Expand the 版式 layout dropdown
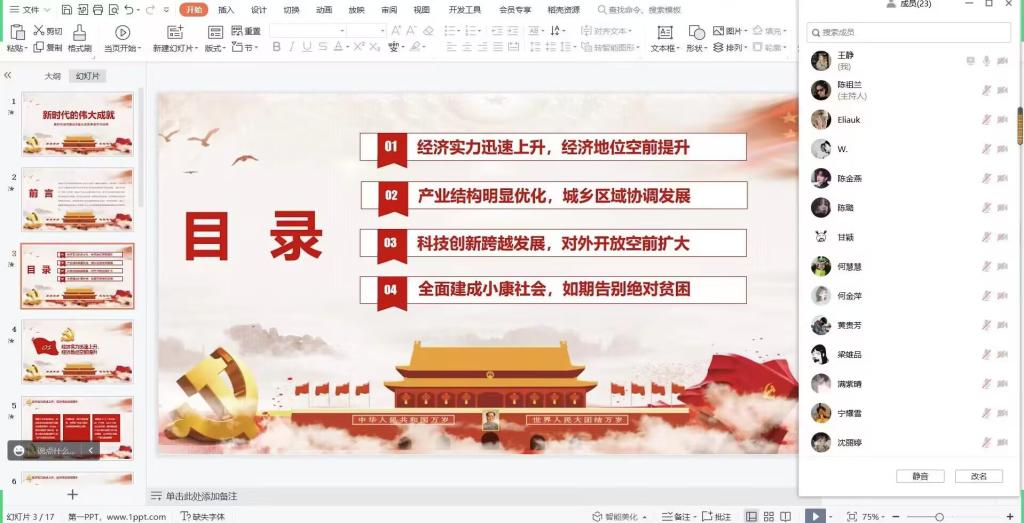 [x=224, y=48]
